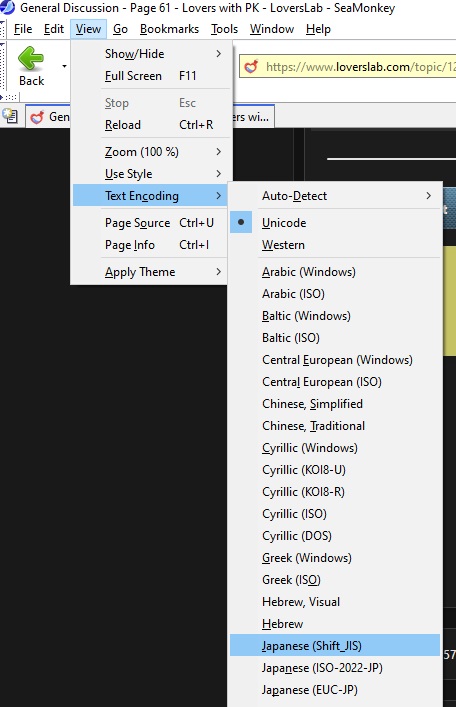Select Cyrillic (KOI8-R) encoding

click(335, 492)
